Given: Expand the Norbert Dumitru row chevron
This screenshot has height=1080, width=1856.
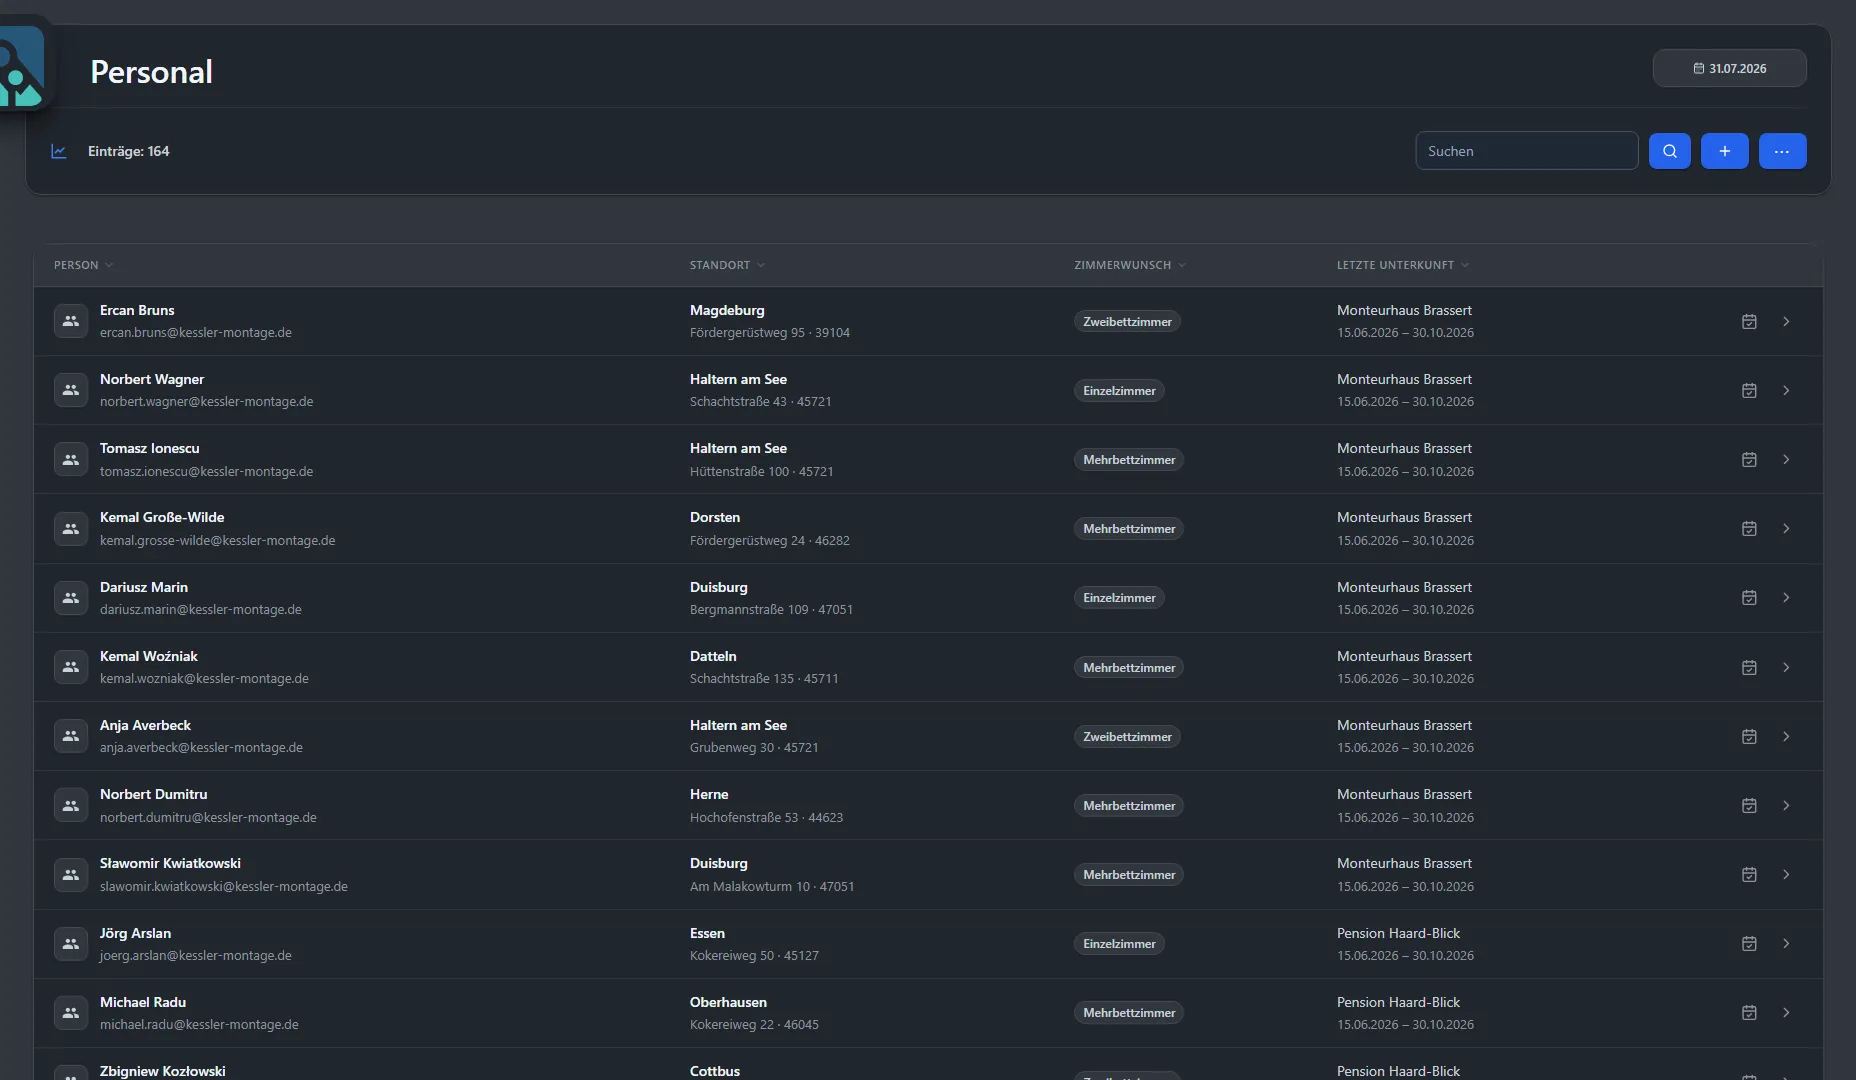Looking at the screenshot, I should tap(1786, 805).
